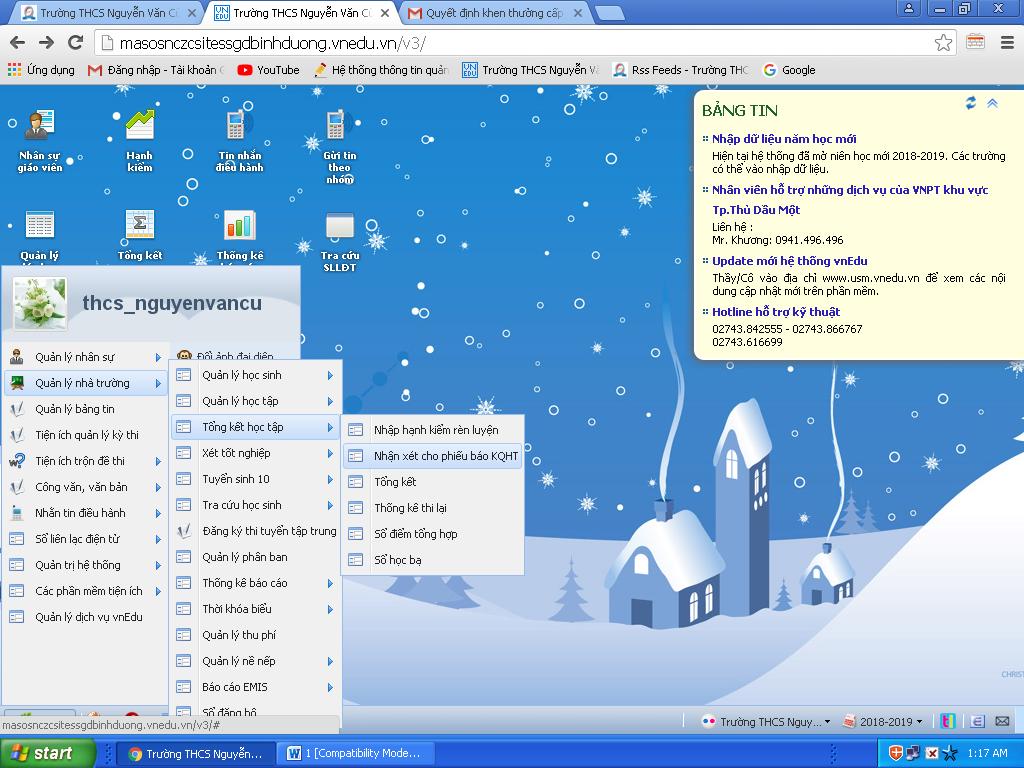Screen dimensions: 1024x768
Task: Expand Quản lý học tập submenu arrow
Action: (x=330, y=401)
